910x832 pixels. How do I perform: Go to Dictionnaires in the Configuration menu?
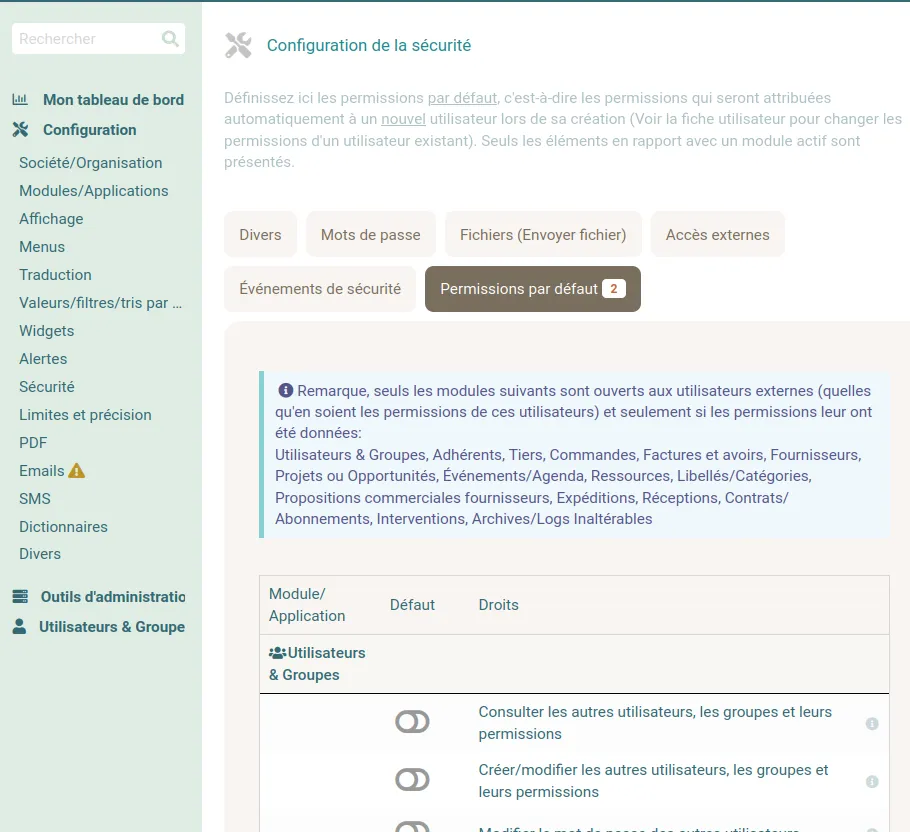(63, 527)
